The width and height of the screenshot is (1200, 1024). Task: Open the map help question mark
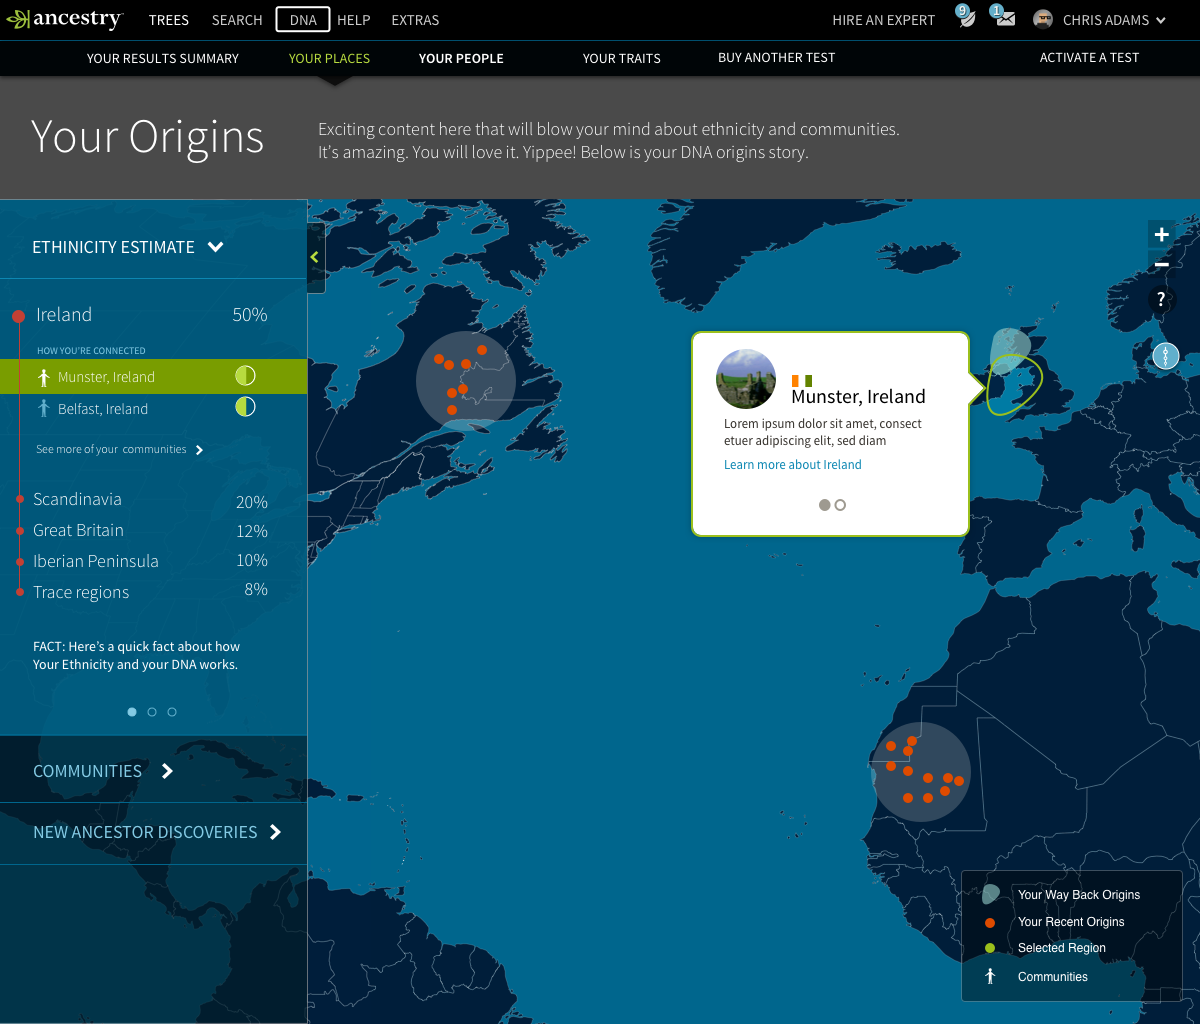point(1161,299)
